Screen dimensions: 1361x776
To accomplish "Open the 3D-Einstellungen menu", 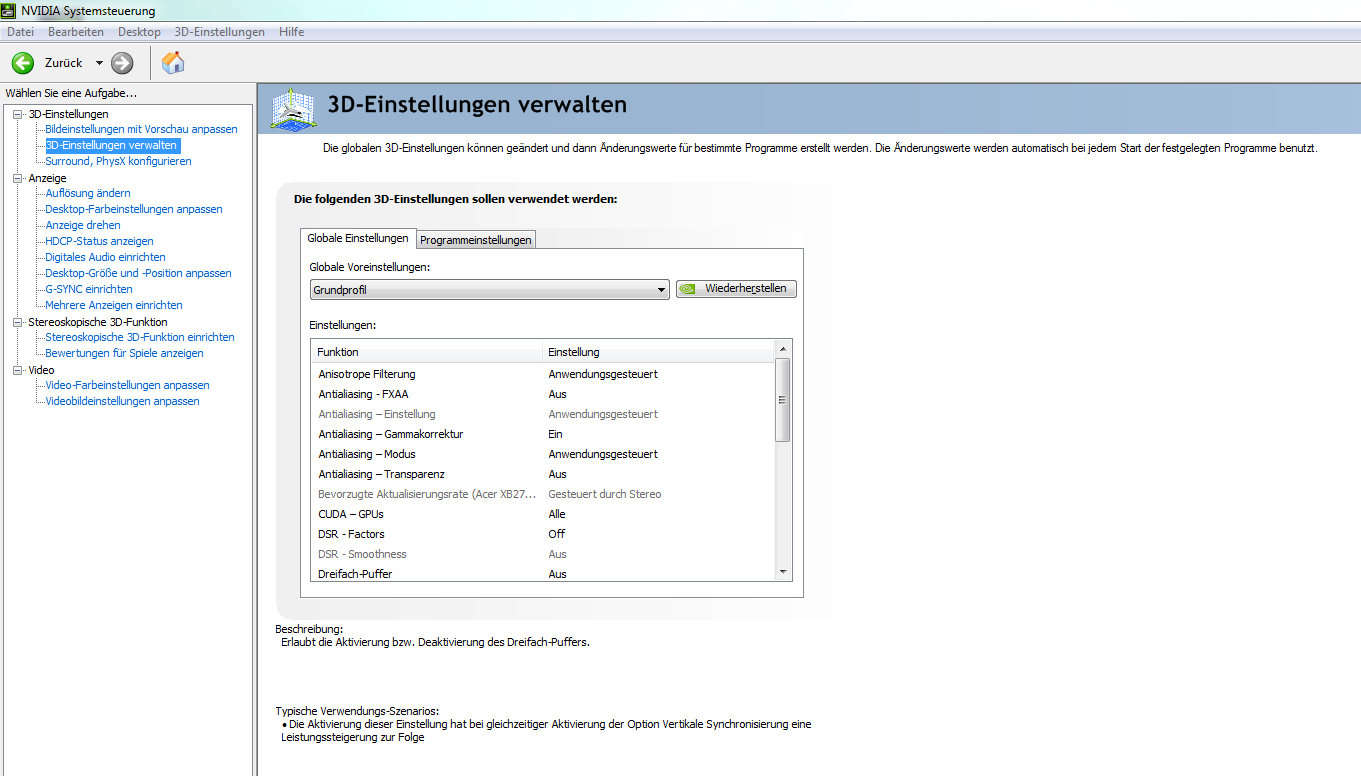I will click(x=220, y=32).
